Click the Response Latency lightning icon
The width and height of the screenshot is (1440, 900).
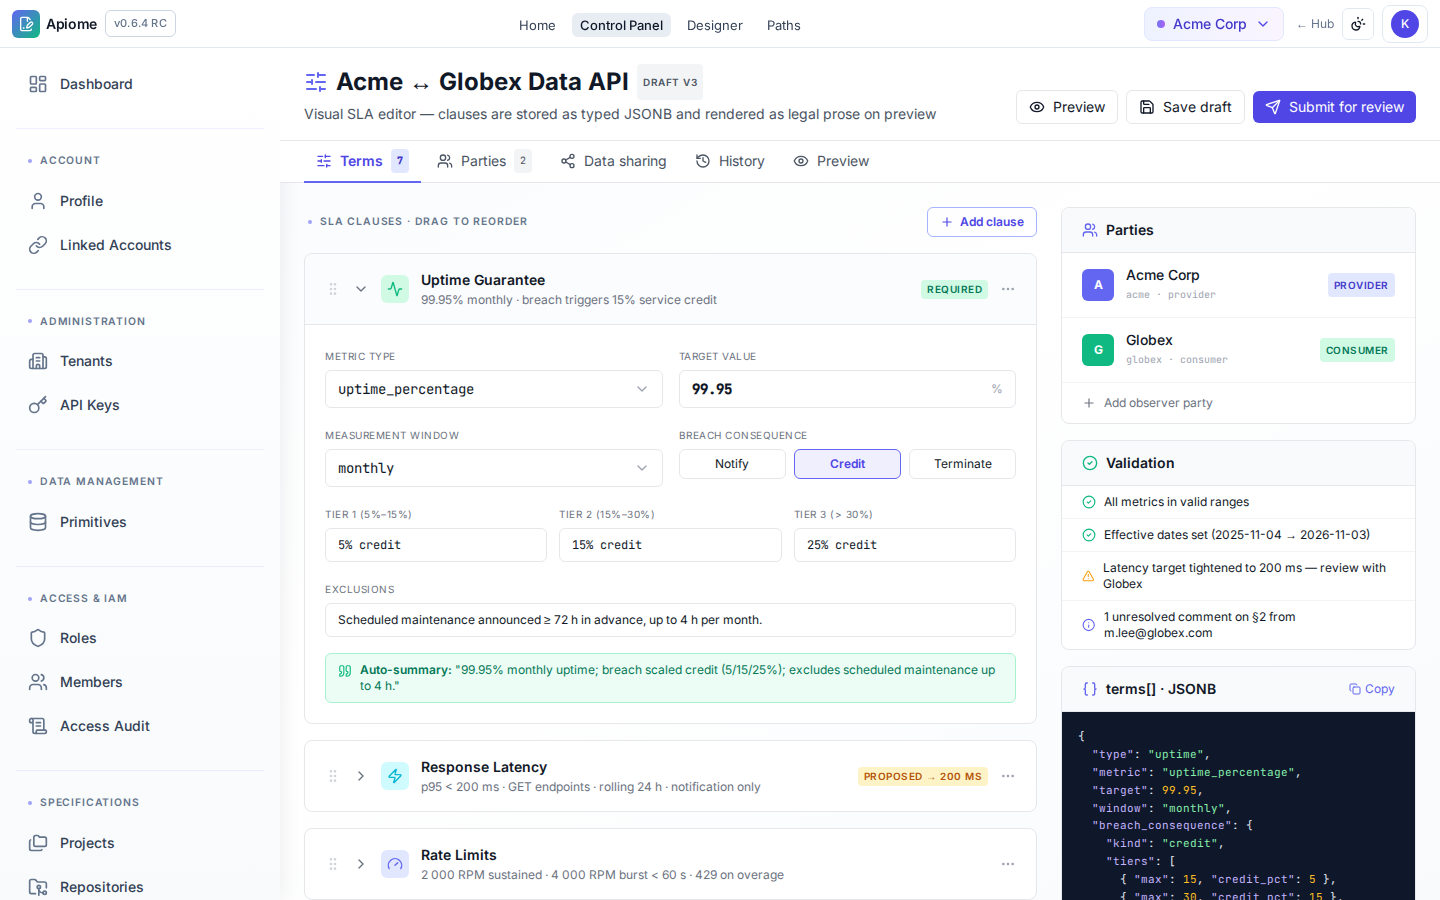click(395, 776)
